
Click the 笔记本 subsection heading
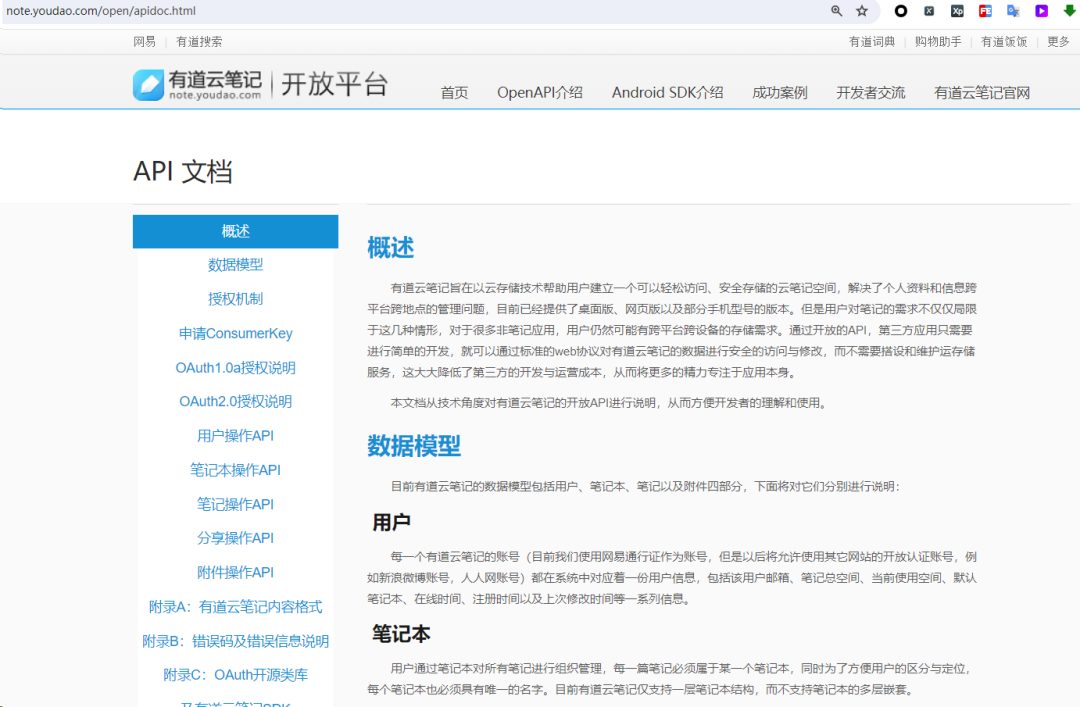click(401, 634)
